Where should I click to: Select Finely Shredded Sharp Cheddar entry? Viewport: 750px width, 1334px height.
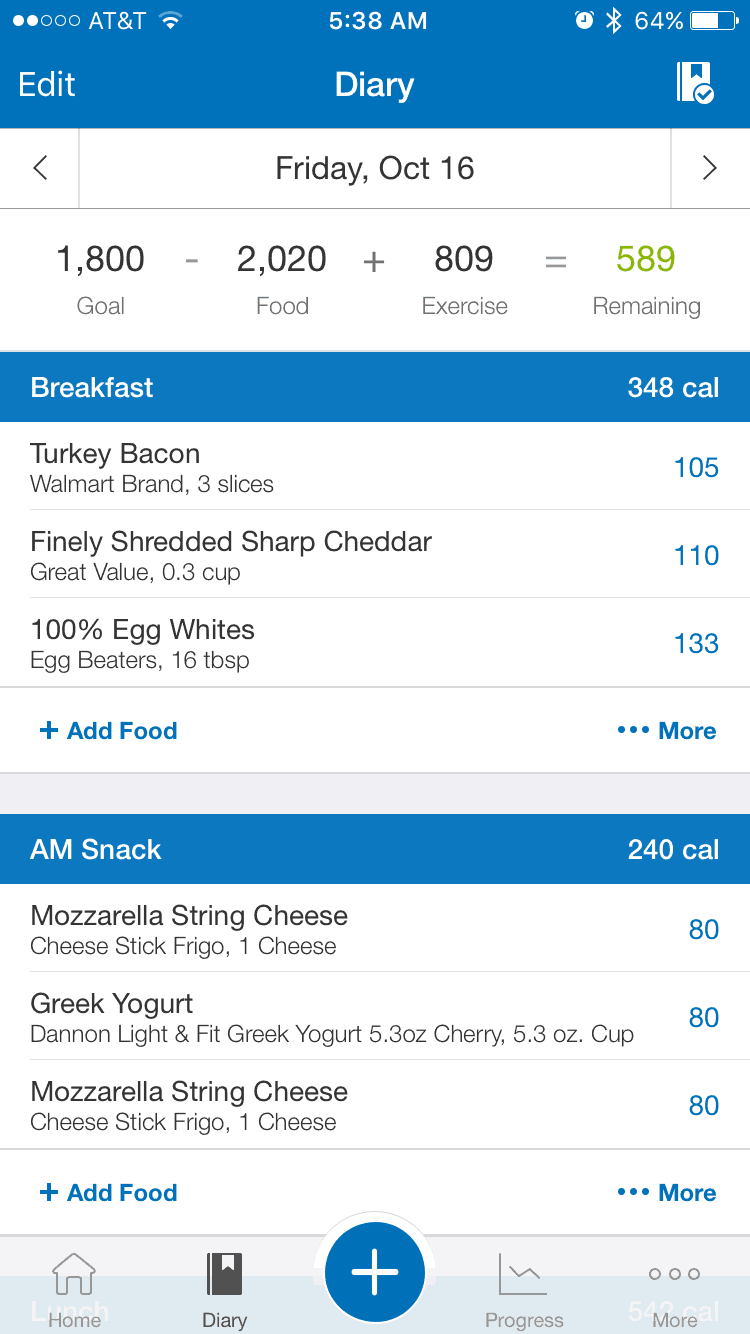coord(375,555)
